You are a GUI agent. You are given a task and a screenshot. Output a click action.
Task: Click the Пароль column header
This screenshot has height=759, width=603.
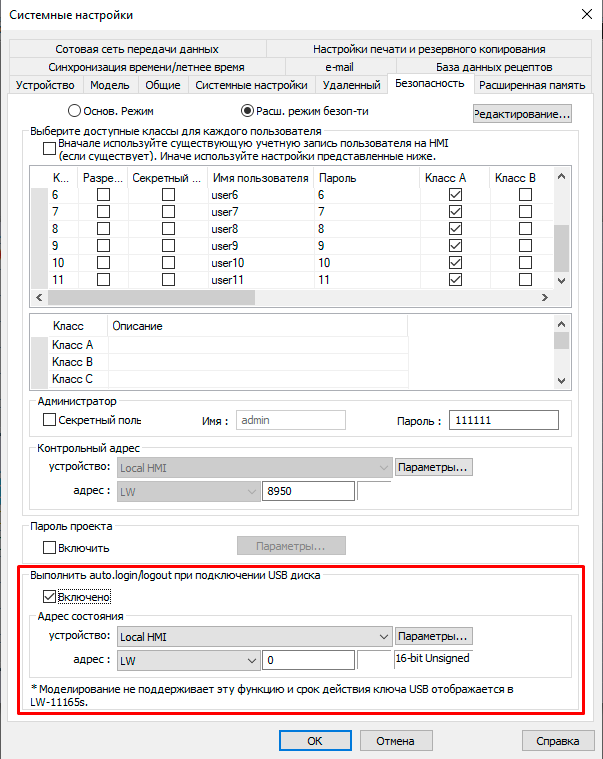click(367, 178)
